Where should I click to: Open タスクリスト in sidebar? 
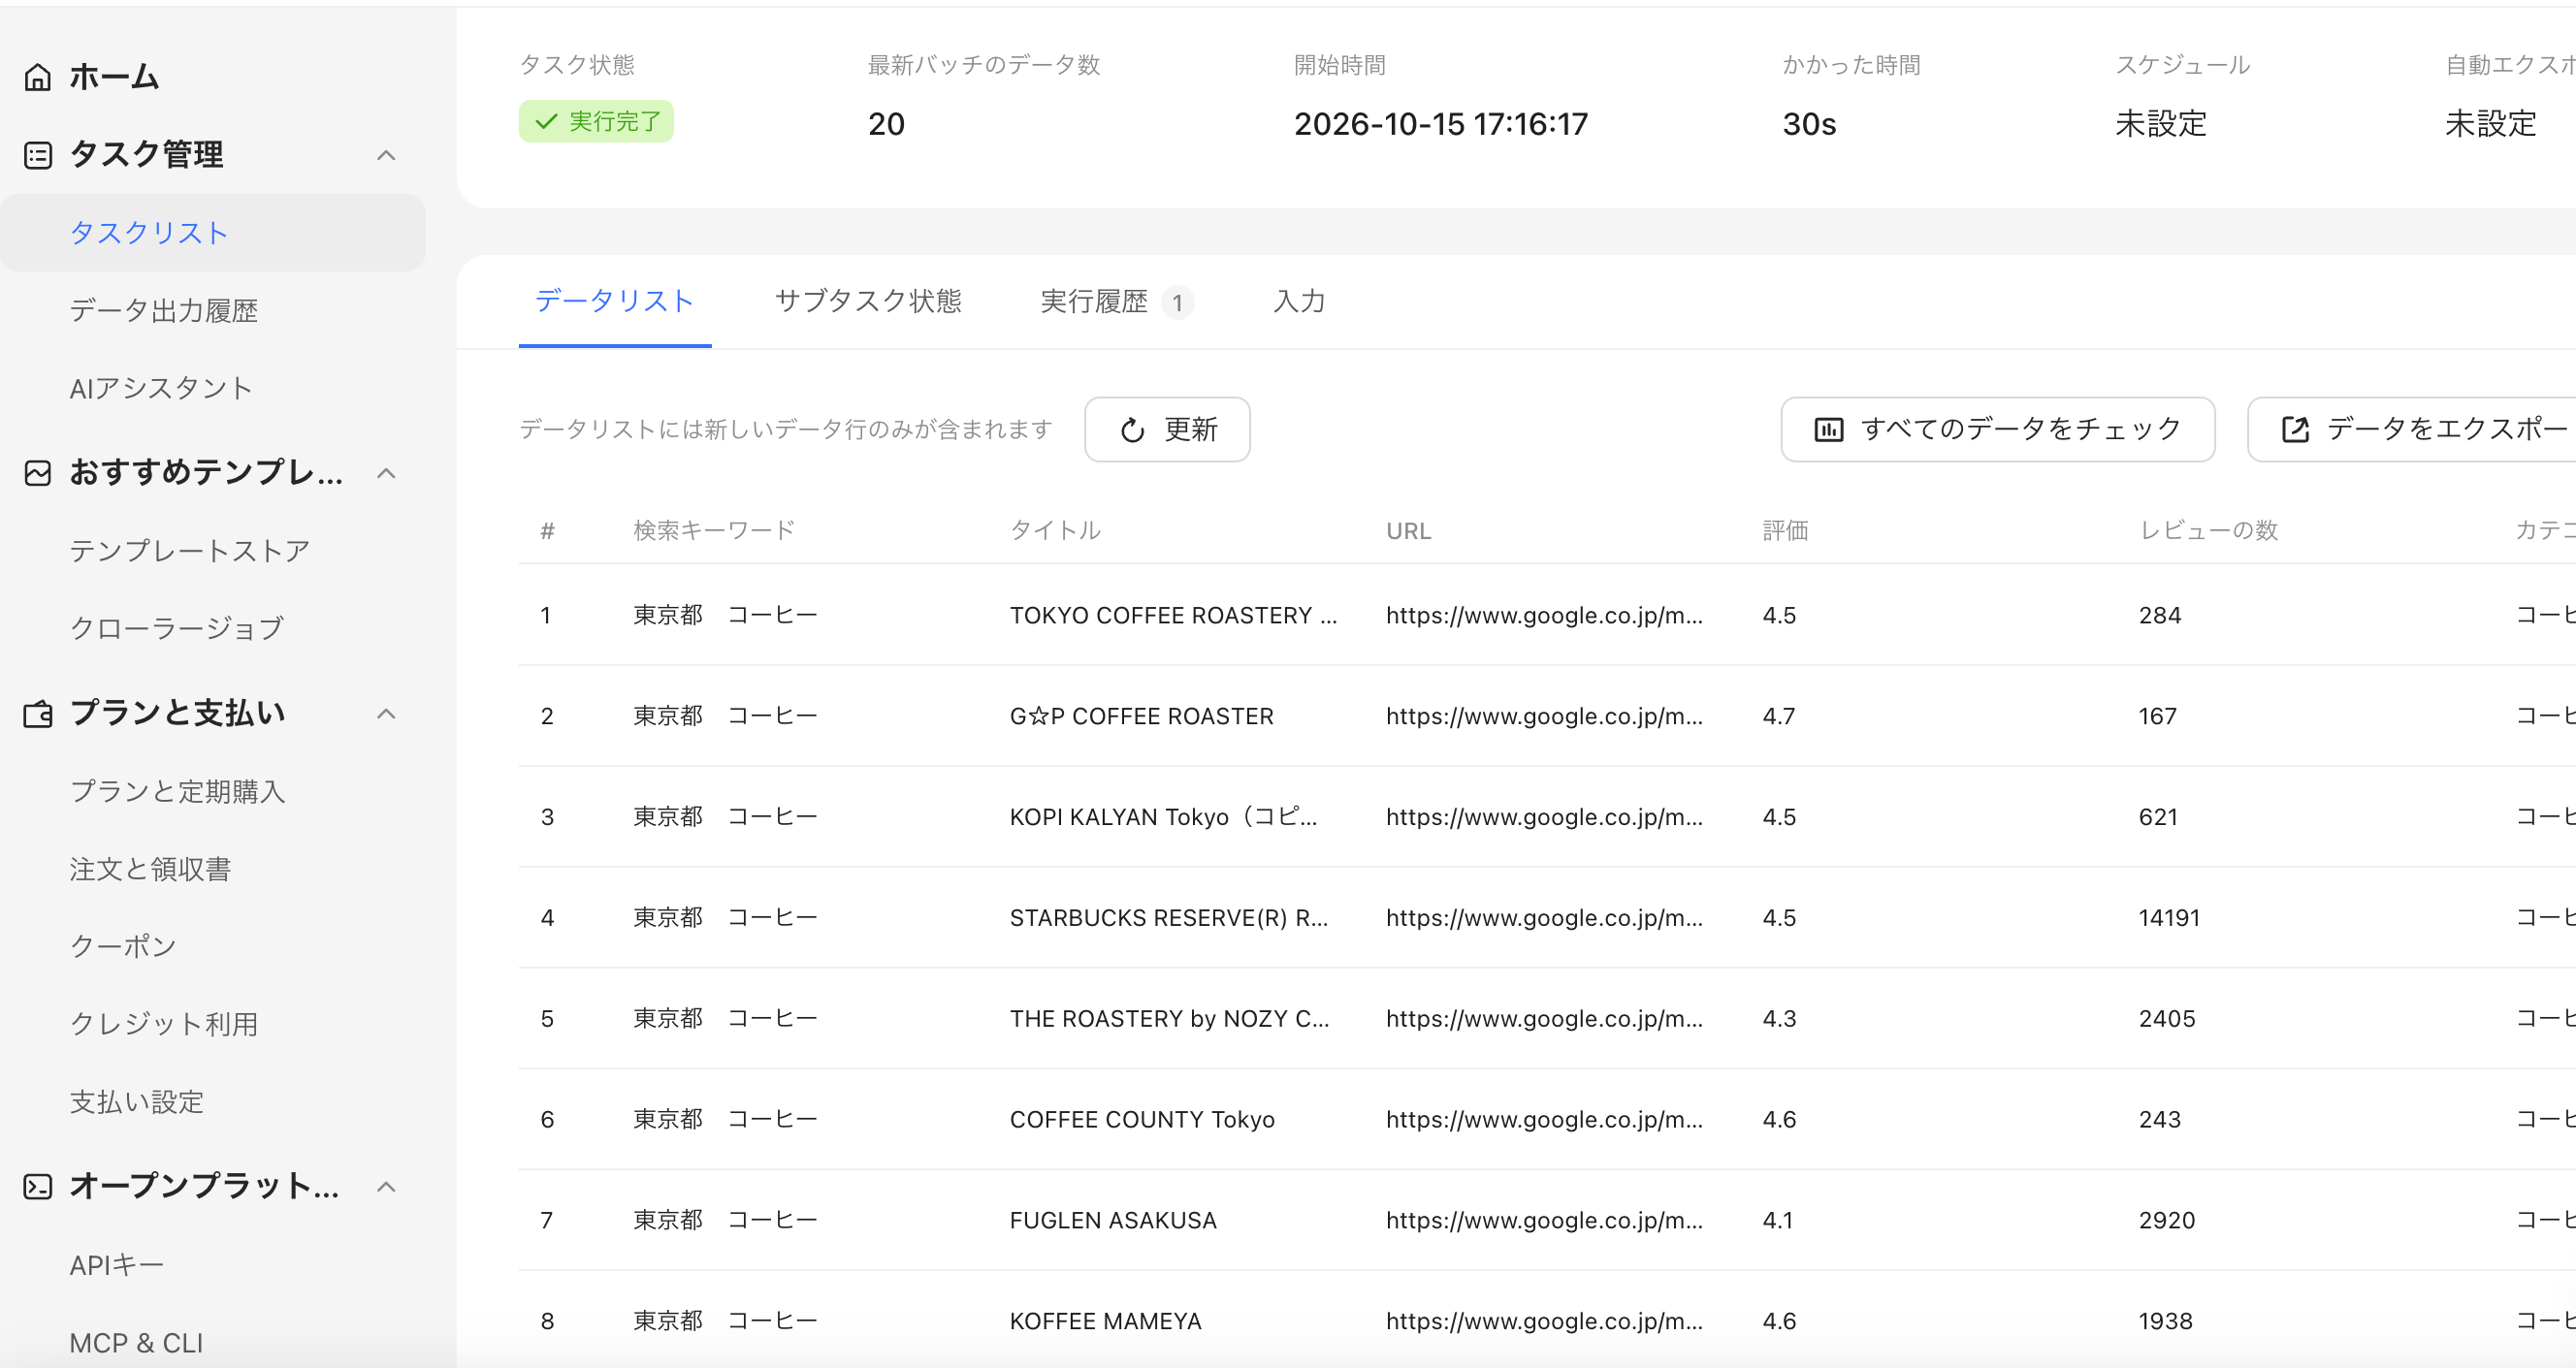[x=213, y=233]
